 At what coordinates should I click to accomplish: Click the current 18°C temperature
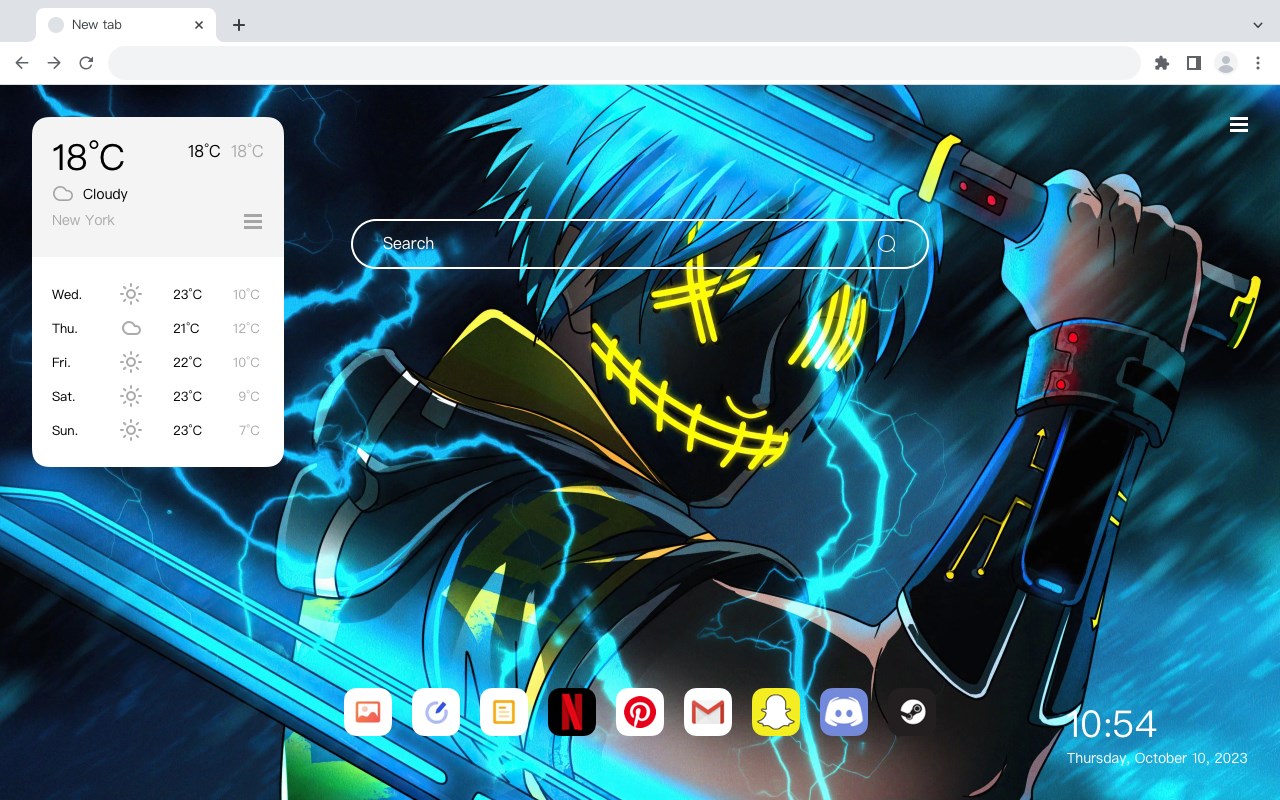[x=88, y=157]
